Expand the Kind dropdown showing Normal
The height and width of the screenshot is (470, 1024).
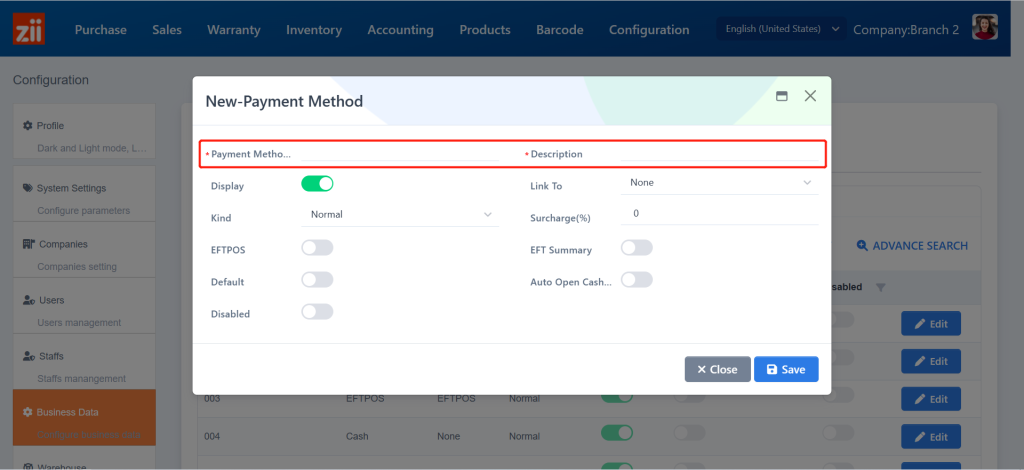click(400, 214)
